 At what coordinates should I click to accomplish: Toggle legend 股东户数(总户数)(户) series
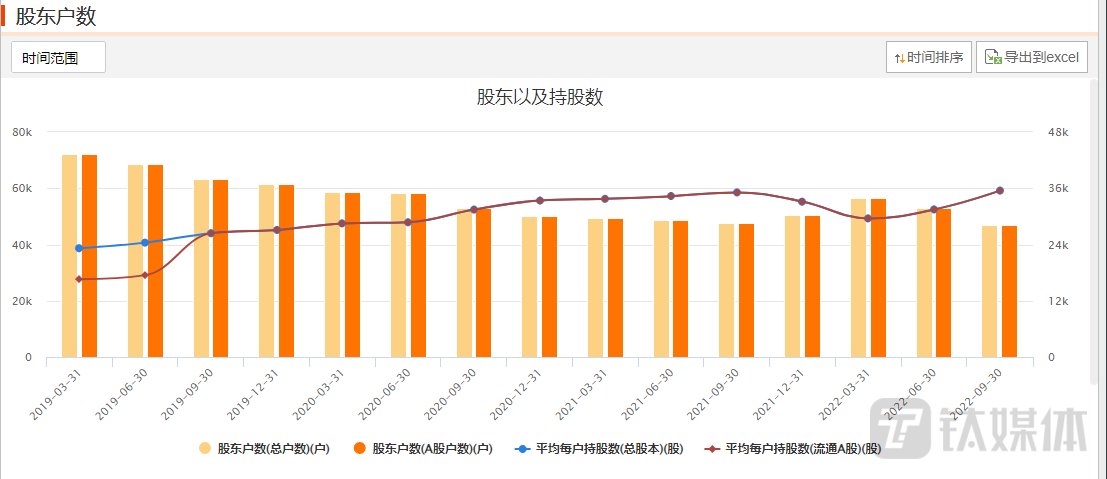coord(264,448)
